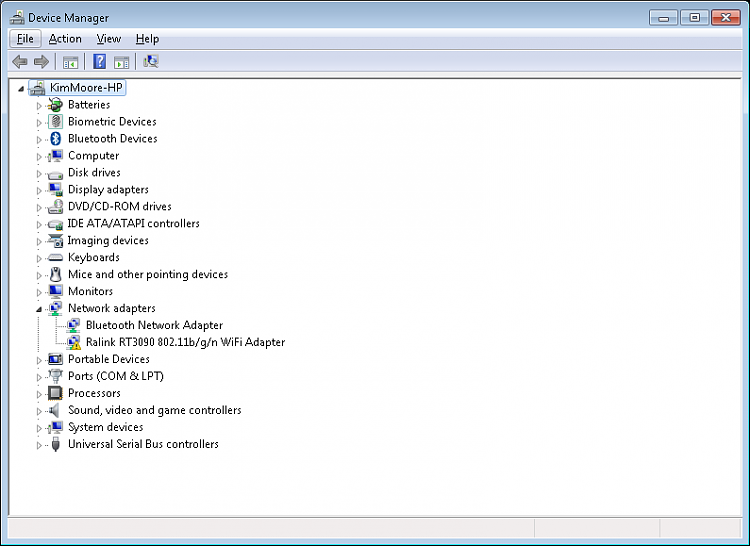
Task: Click the Monitors category icon
Action: [x=55, y=291]
